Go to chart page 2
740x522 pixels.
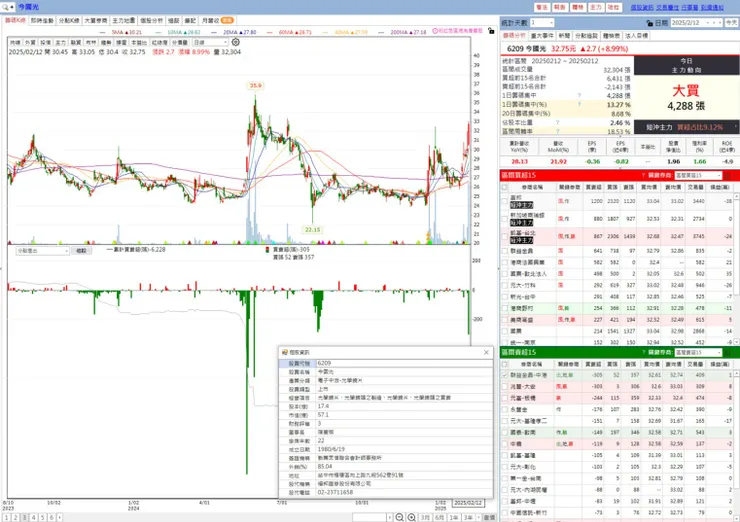[16, 517]
